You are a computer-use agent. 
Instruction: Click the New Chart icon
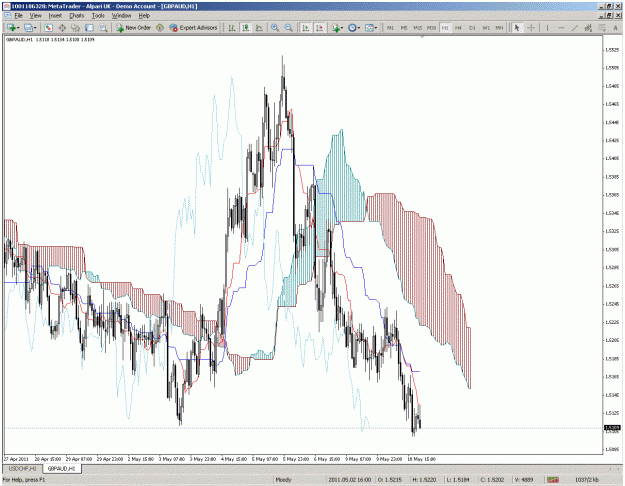tap(11, 28)
